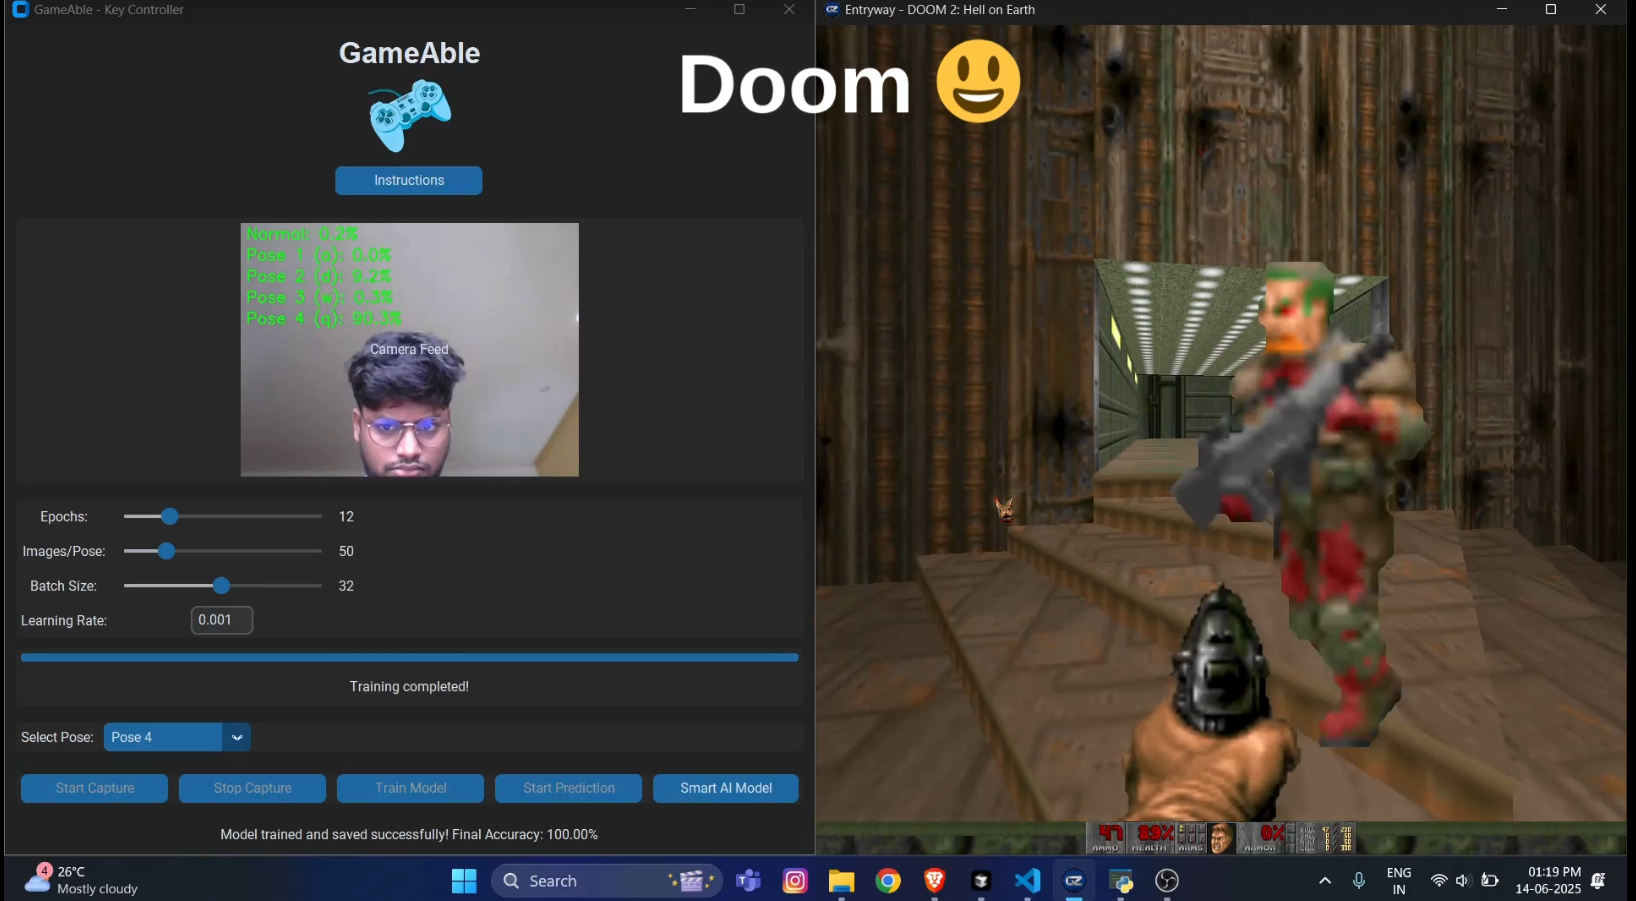Click the black cube app icon in taskbar
The width and height of the screenshot is (1636, 901).
pyautogui.click(x=981, y=881)
